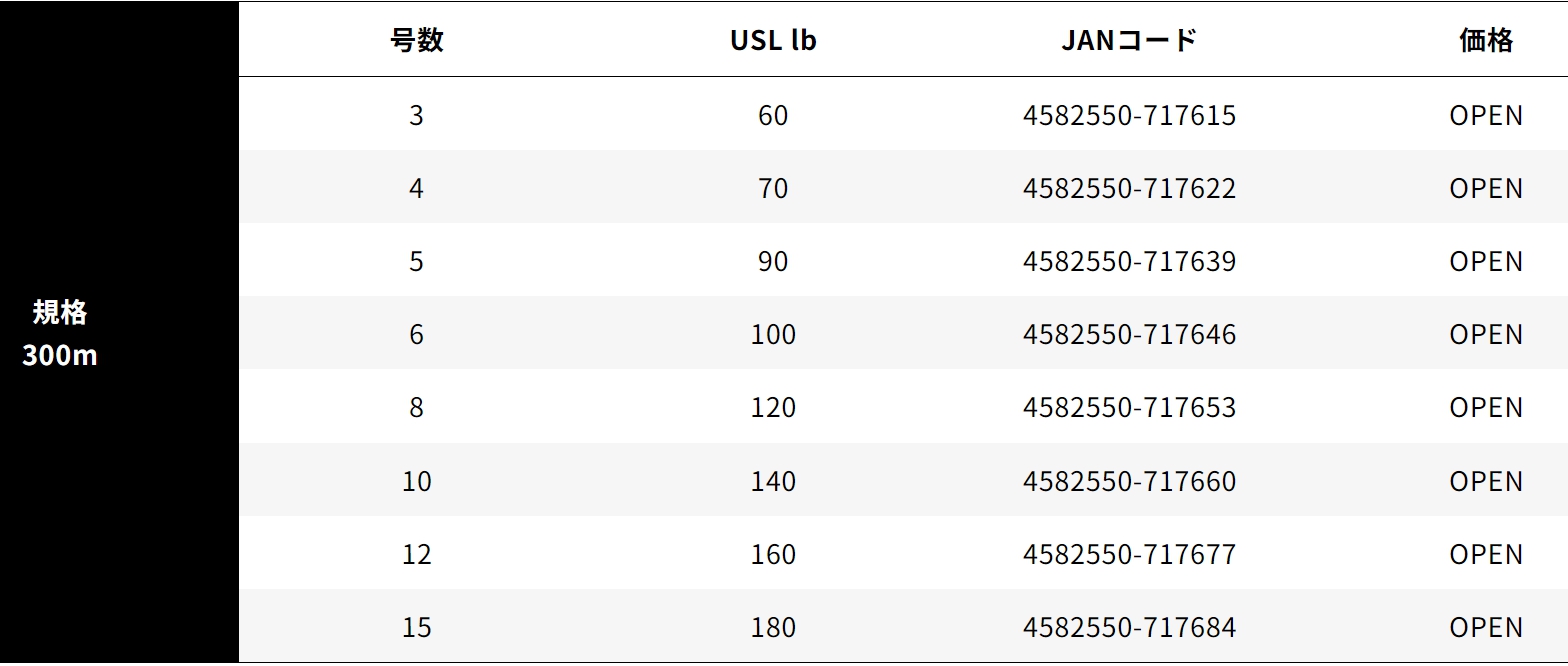The image size is (1568, 666).
Task: Click JAN code 4582550-717639
Action: coord(1129,261)
